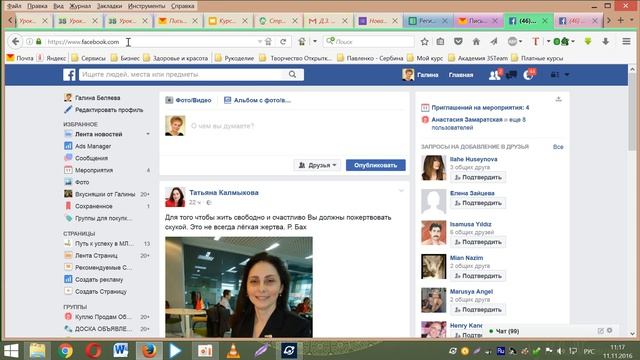
Task: Open Сообщения in left sidebar
Action: (91, 158)
